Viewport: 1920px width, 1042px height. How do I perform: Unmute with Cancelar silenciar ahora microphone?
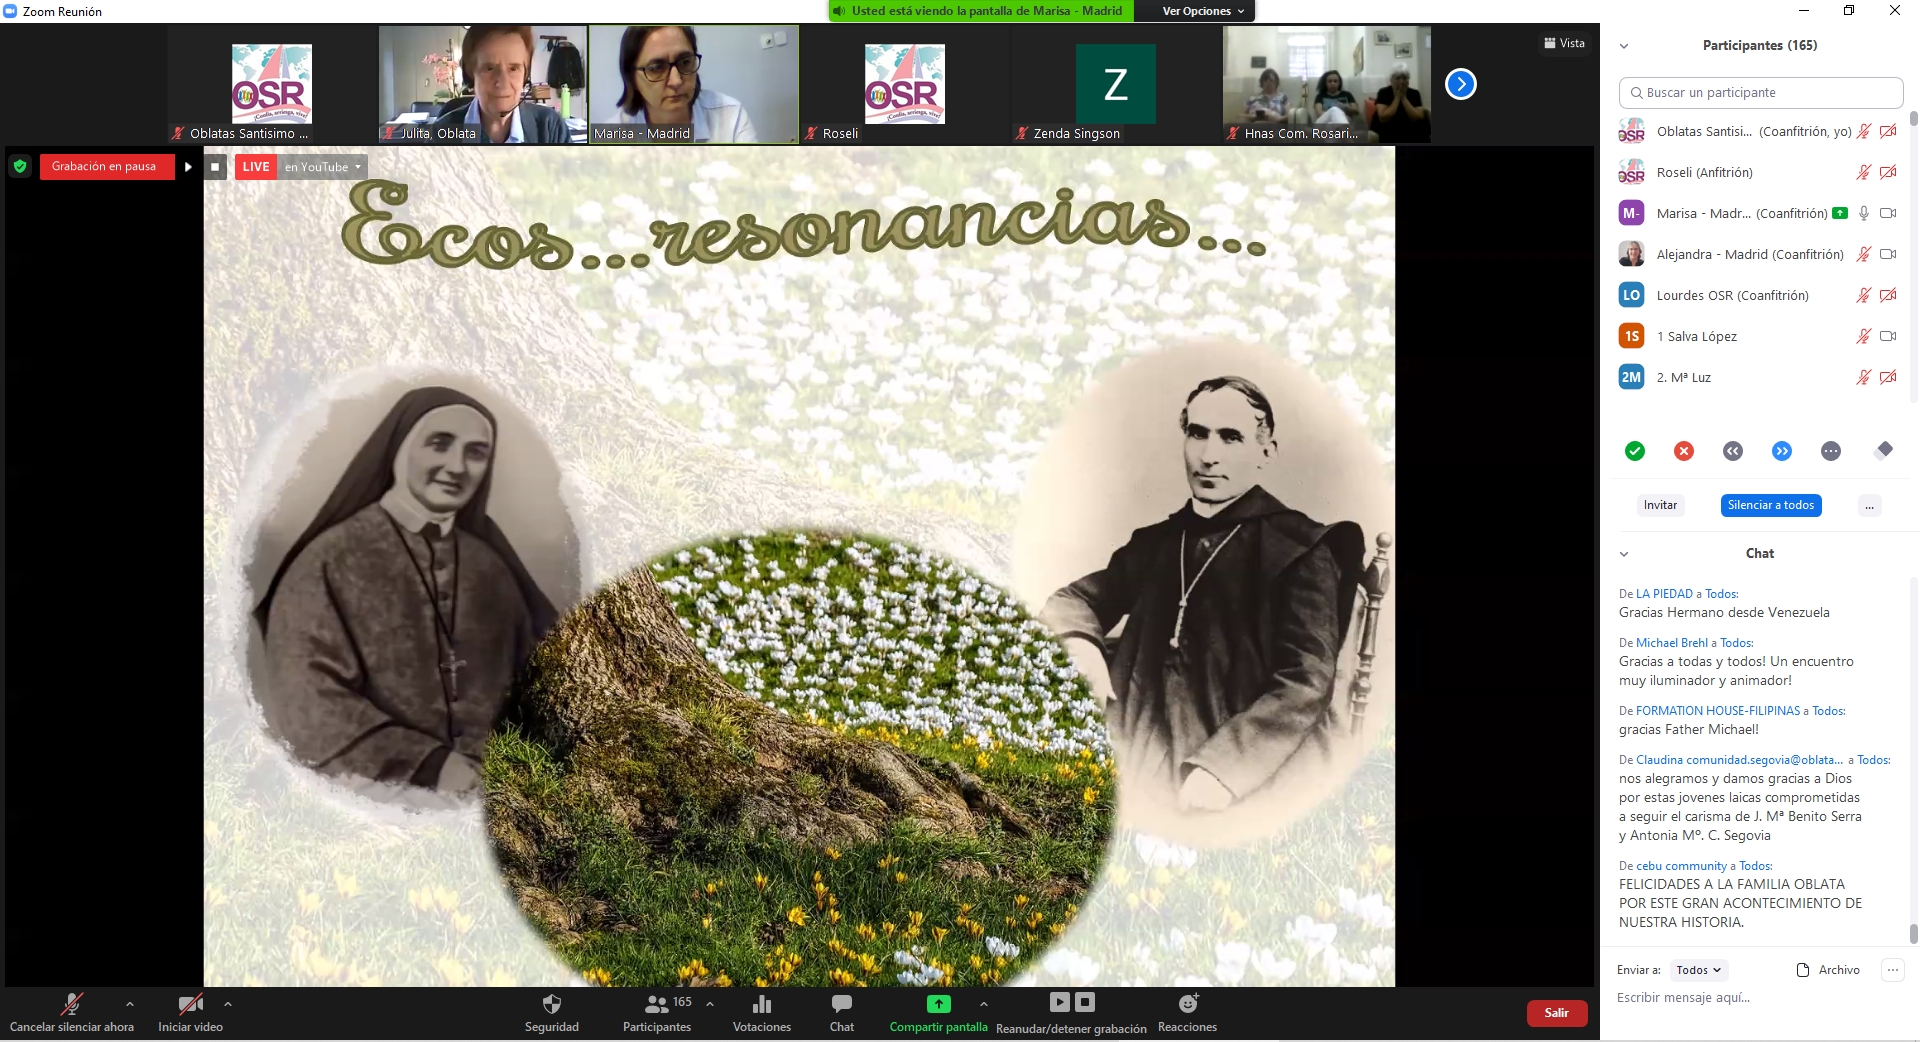tap(71, 1012)
